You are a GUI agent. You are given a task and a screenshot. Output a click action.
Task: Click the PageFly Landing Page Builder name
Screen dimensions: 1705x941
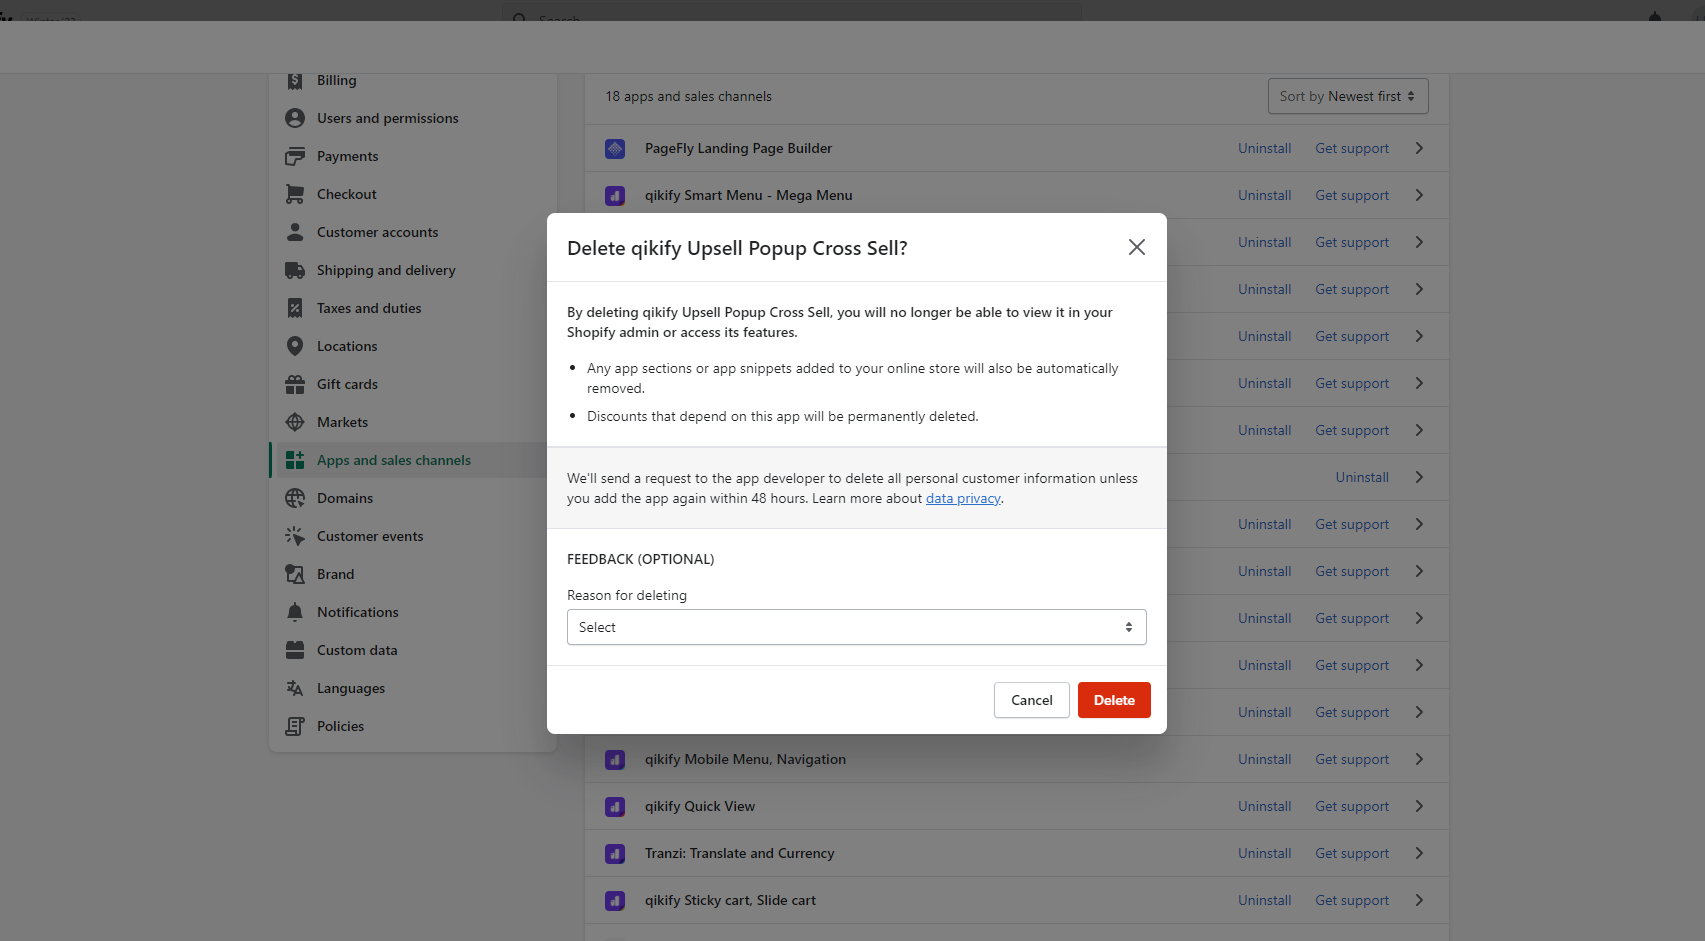[x=738, y=148]
